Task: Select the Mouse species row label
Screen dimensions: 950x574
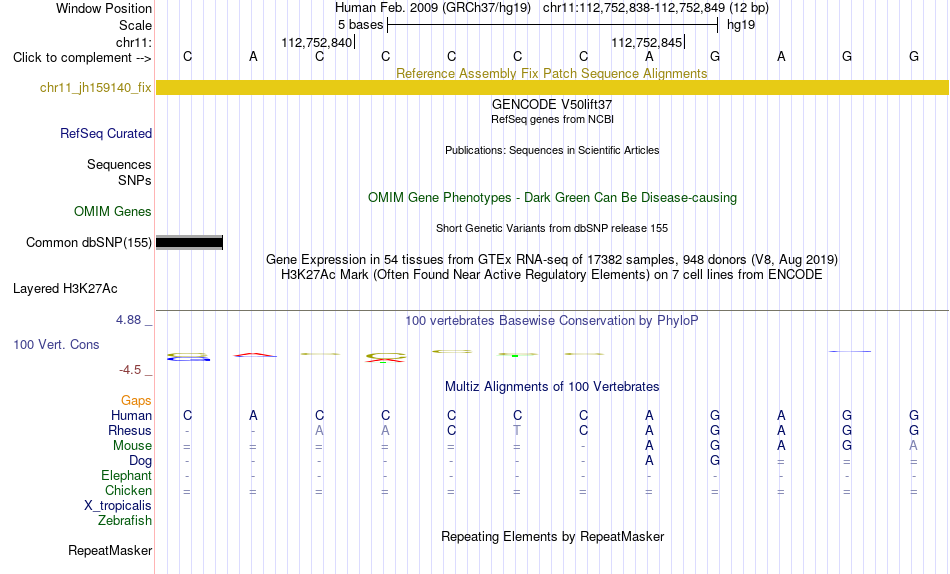Action: 132,446
